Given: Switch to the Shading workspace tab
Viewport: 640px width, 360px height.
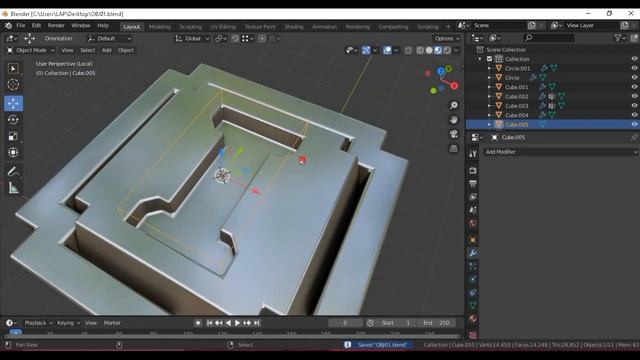Looking at the screenshot, I should pos(294,27).
